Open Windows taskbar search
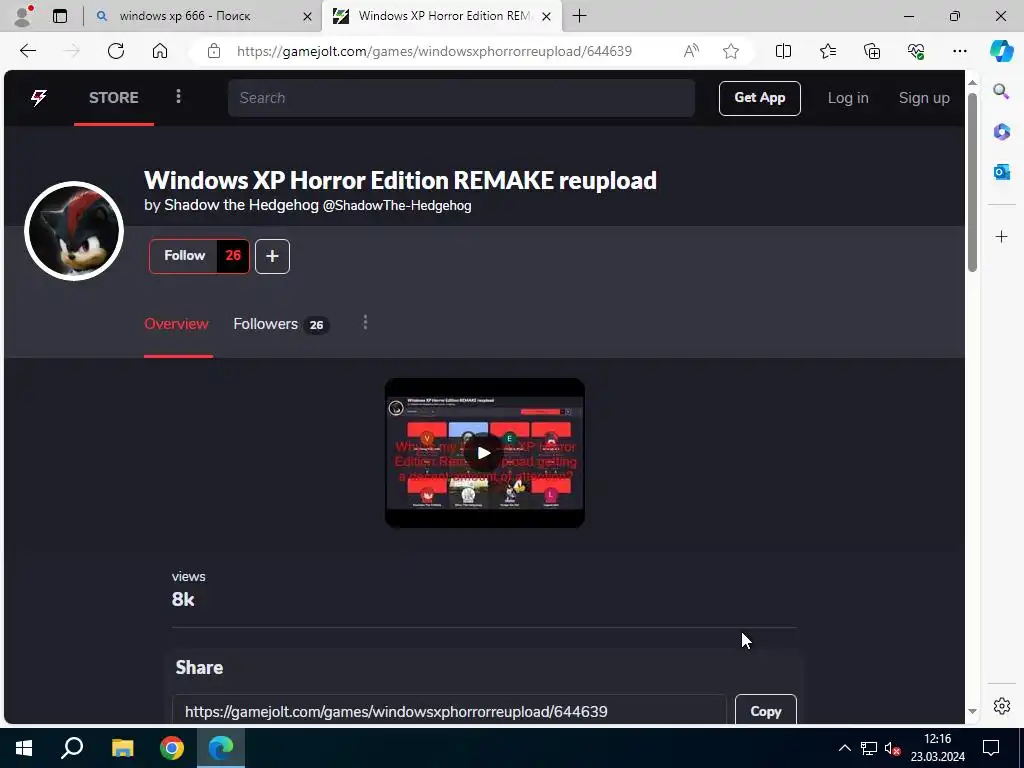This screenshot has width=1024, height=768. point(72,748)
